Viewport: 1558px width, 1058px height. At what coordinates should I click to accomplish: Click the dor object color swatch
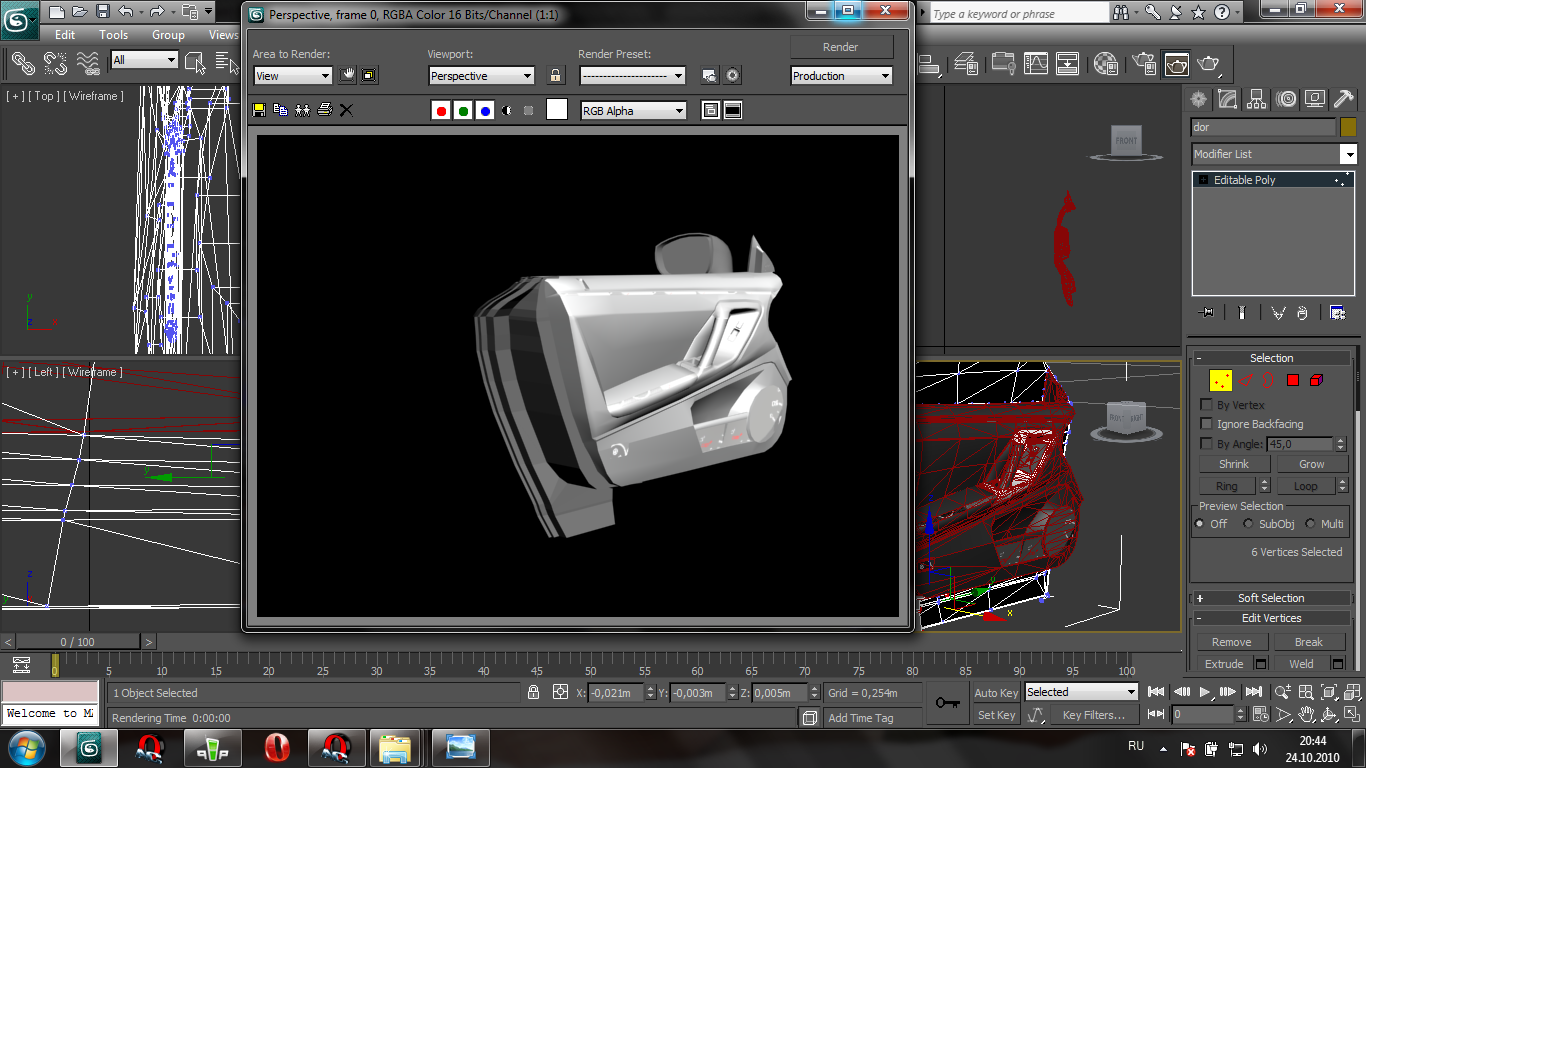[1348, 127]
